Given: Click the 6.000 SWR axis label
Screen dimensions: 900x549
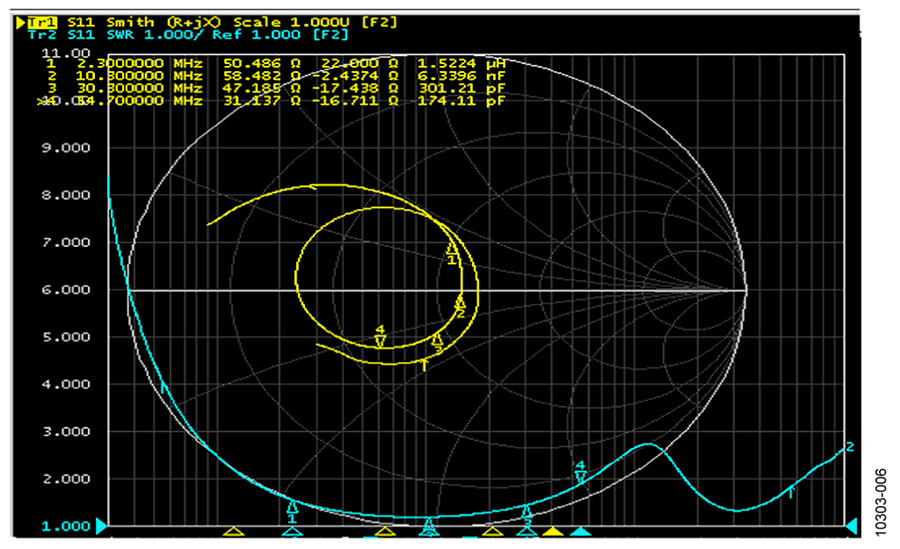Looking at the screenshot, I should point(65,289).
